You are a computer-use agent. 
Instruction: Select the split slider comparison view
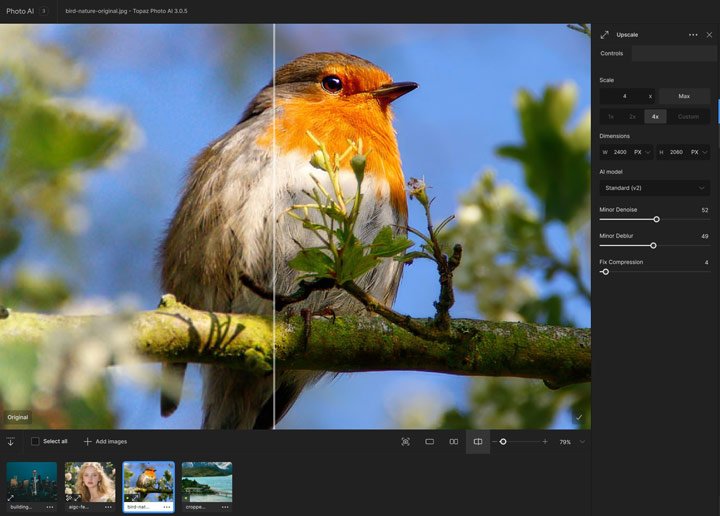478,441
